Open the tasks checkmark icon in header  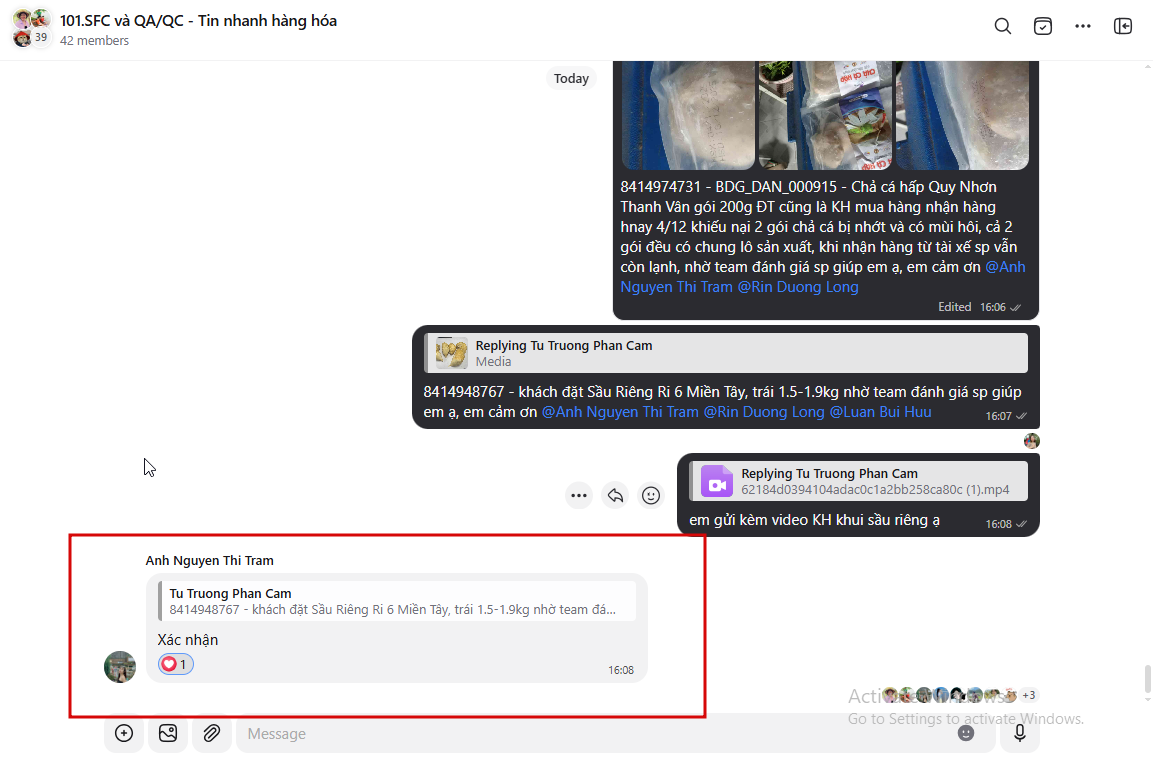[x=1043, y=26]
